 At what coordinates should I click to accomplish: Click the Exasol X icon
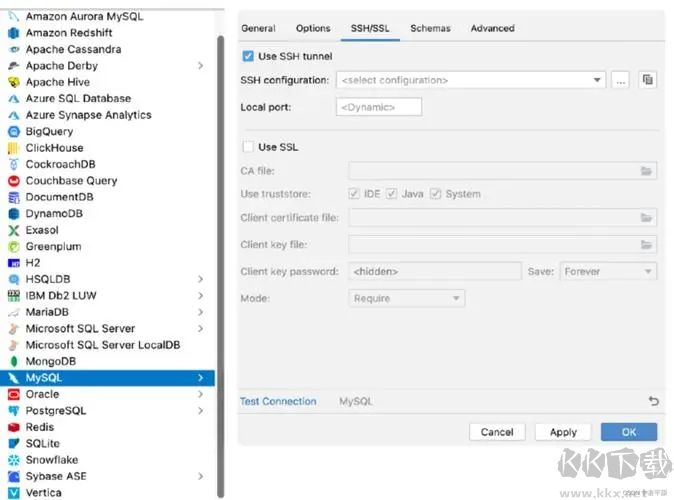click(x=14, y=230)
